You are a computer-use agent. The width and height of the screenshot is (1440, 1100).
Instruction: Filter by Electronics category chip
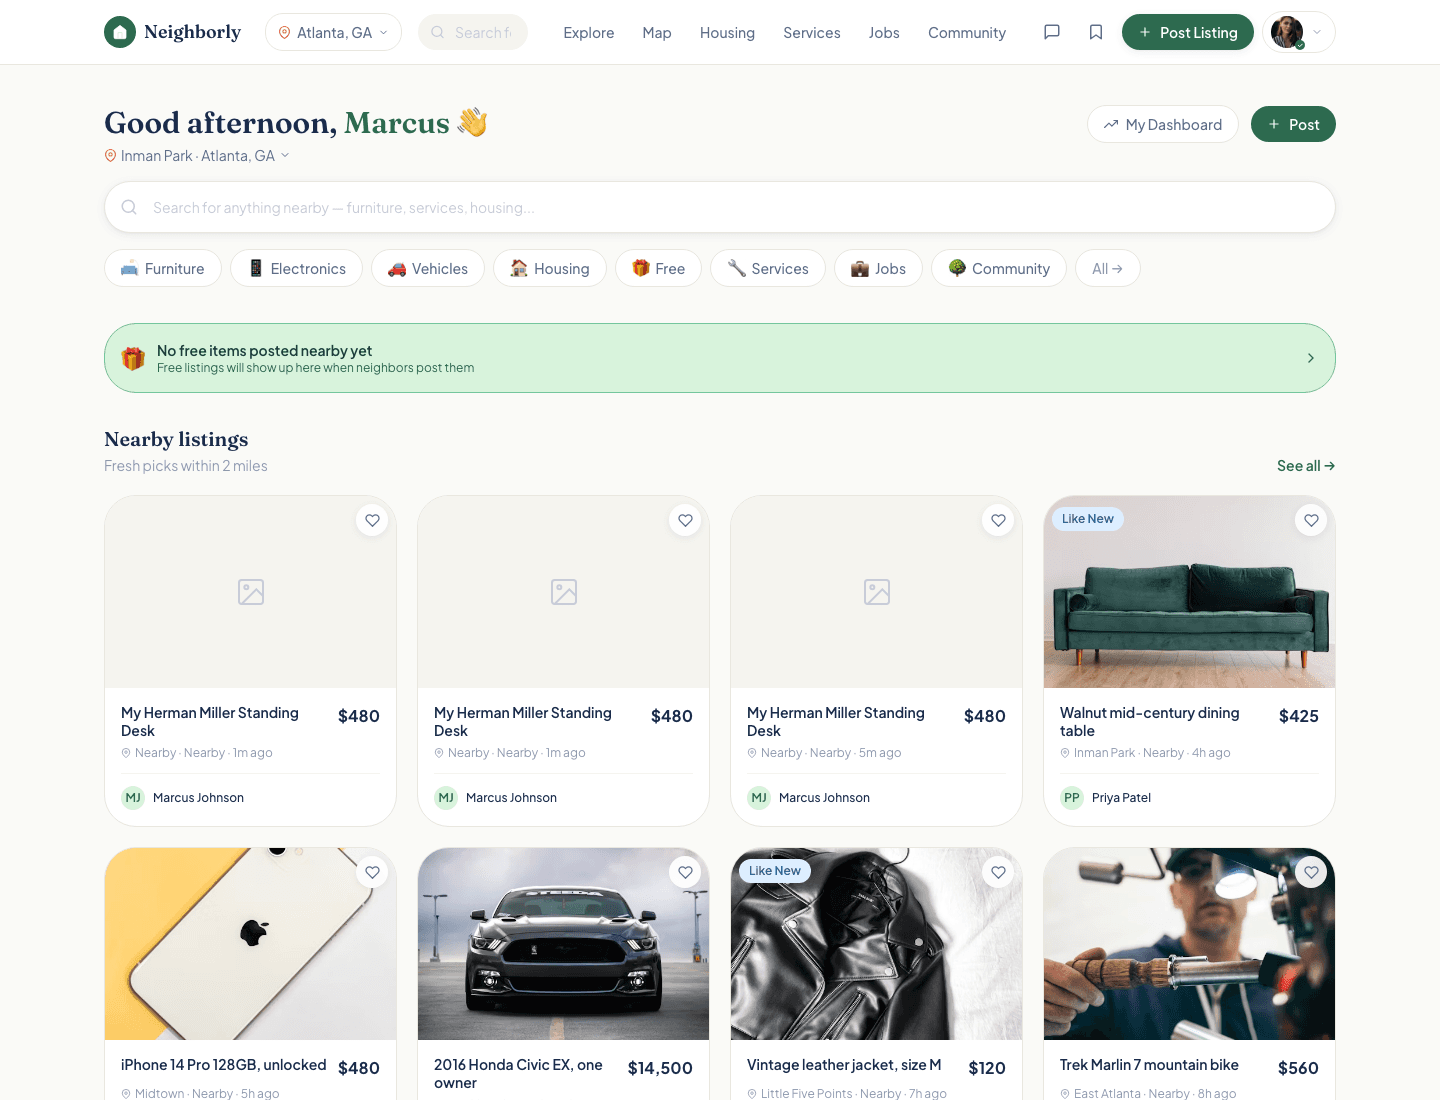click(297, 268)
